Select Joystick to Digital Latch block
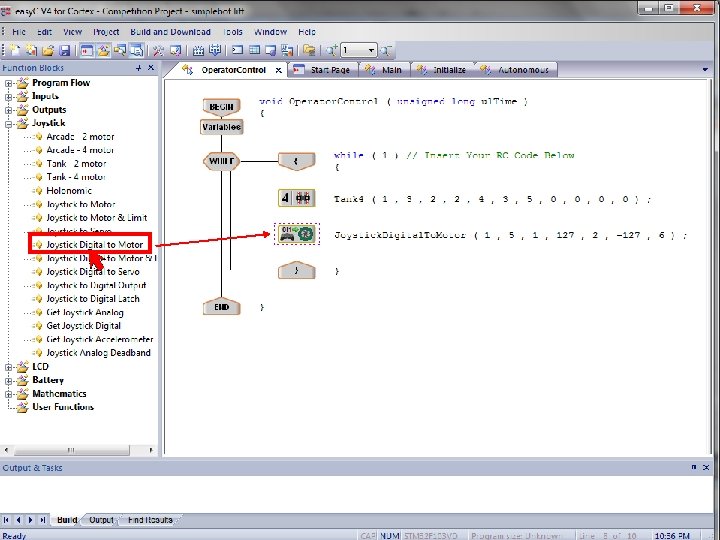 click(93, 299)
